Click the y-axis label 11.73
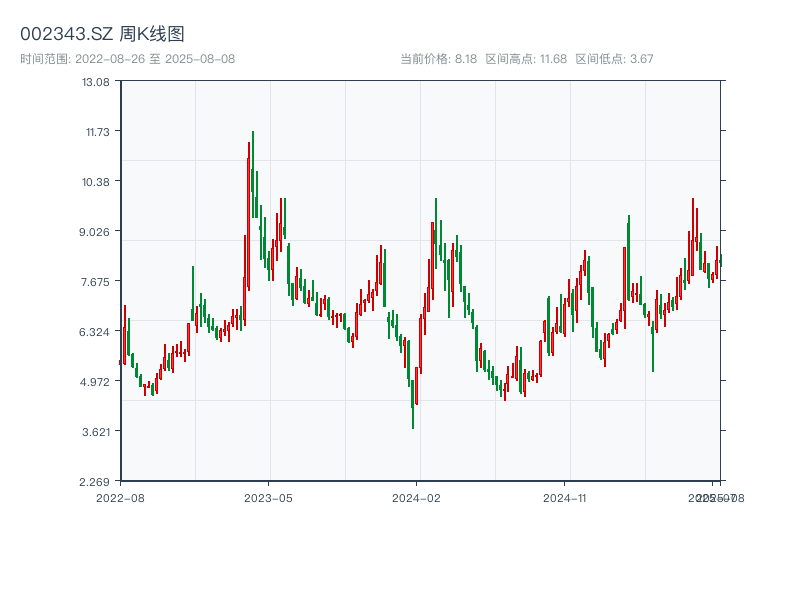The image size is (800, 600). click(x=97, y=132)
